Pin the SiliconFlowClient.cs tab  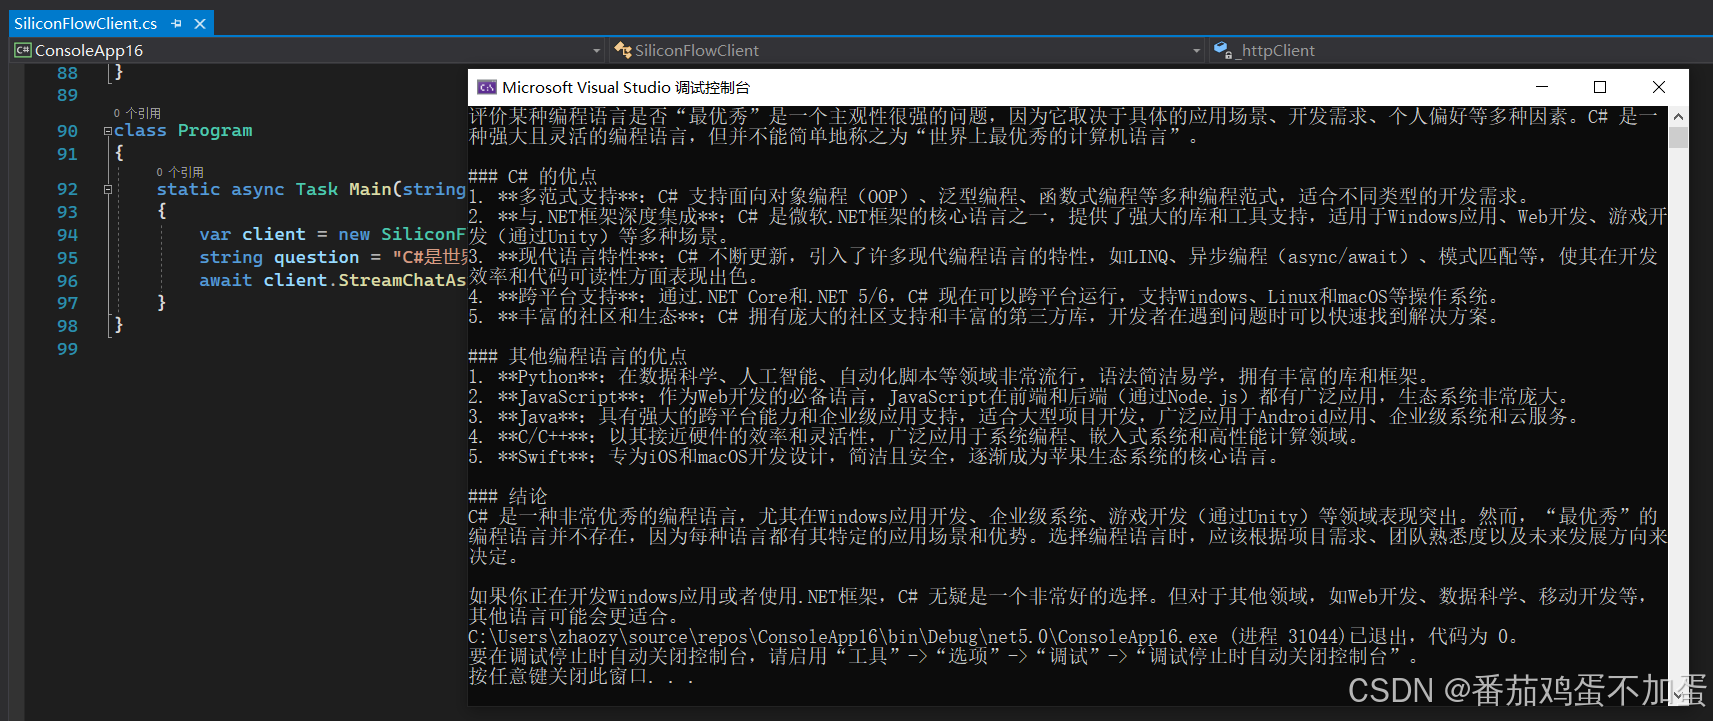(177, 23)
